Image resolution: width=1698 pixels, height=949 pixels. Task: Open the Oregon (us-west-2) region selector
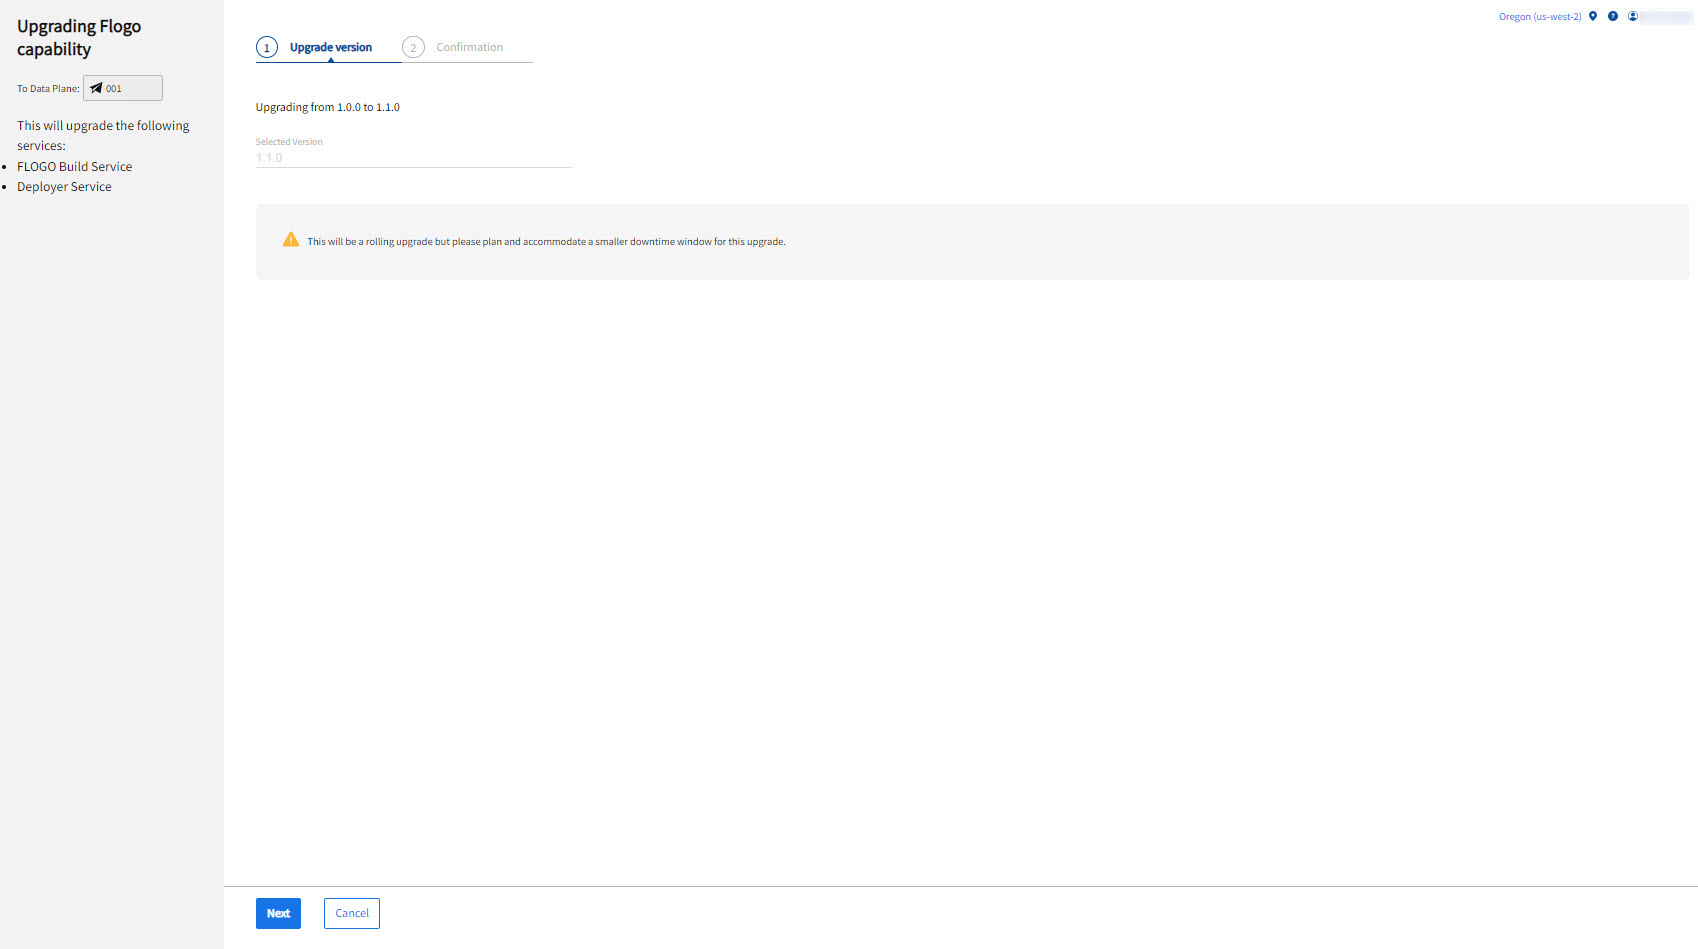click(1540, 17)
